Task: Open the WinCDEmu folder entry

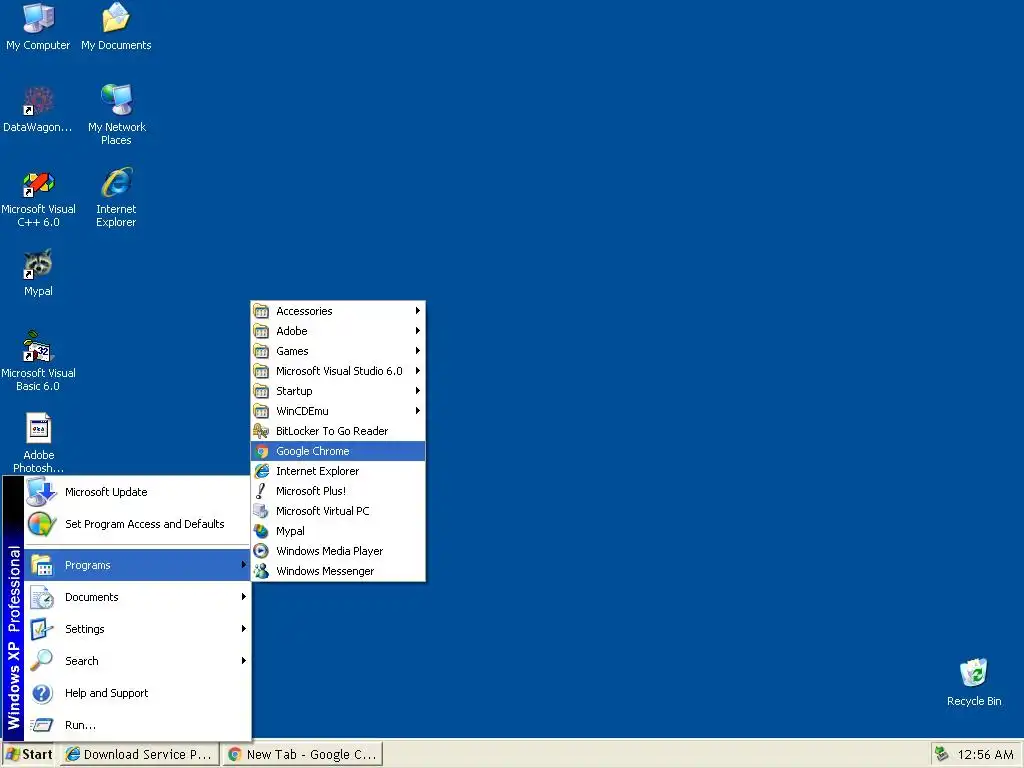Action: tap(338, 411)
